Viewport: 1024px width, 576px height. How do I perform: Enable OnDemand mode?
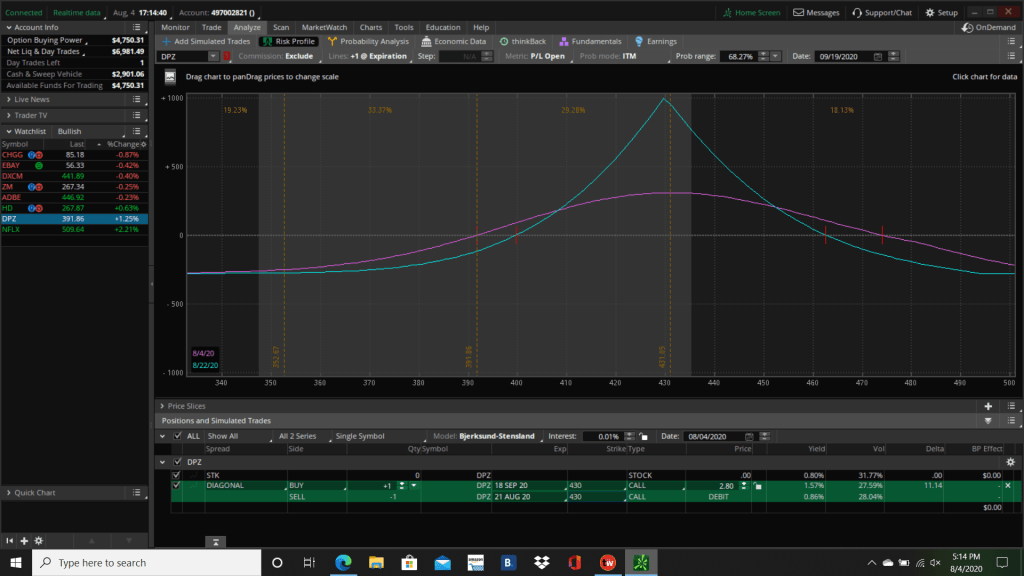point(988,28)
